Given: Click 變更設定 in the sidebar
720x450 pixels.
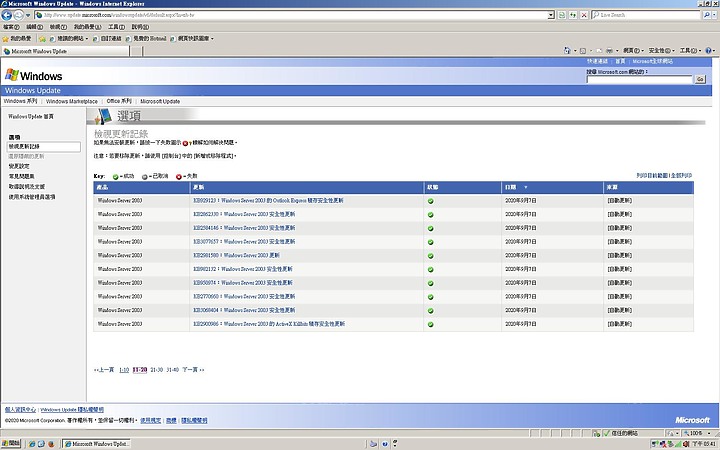Looking at the screenshot, I should [19, 166].
